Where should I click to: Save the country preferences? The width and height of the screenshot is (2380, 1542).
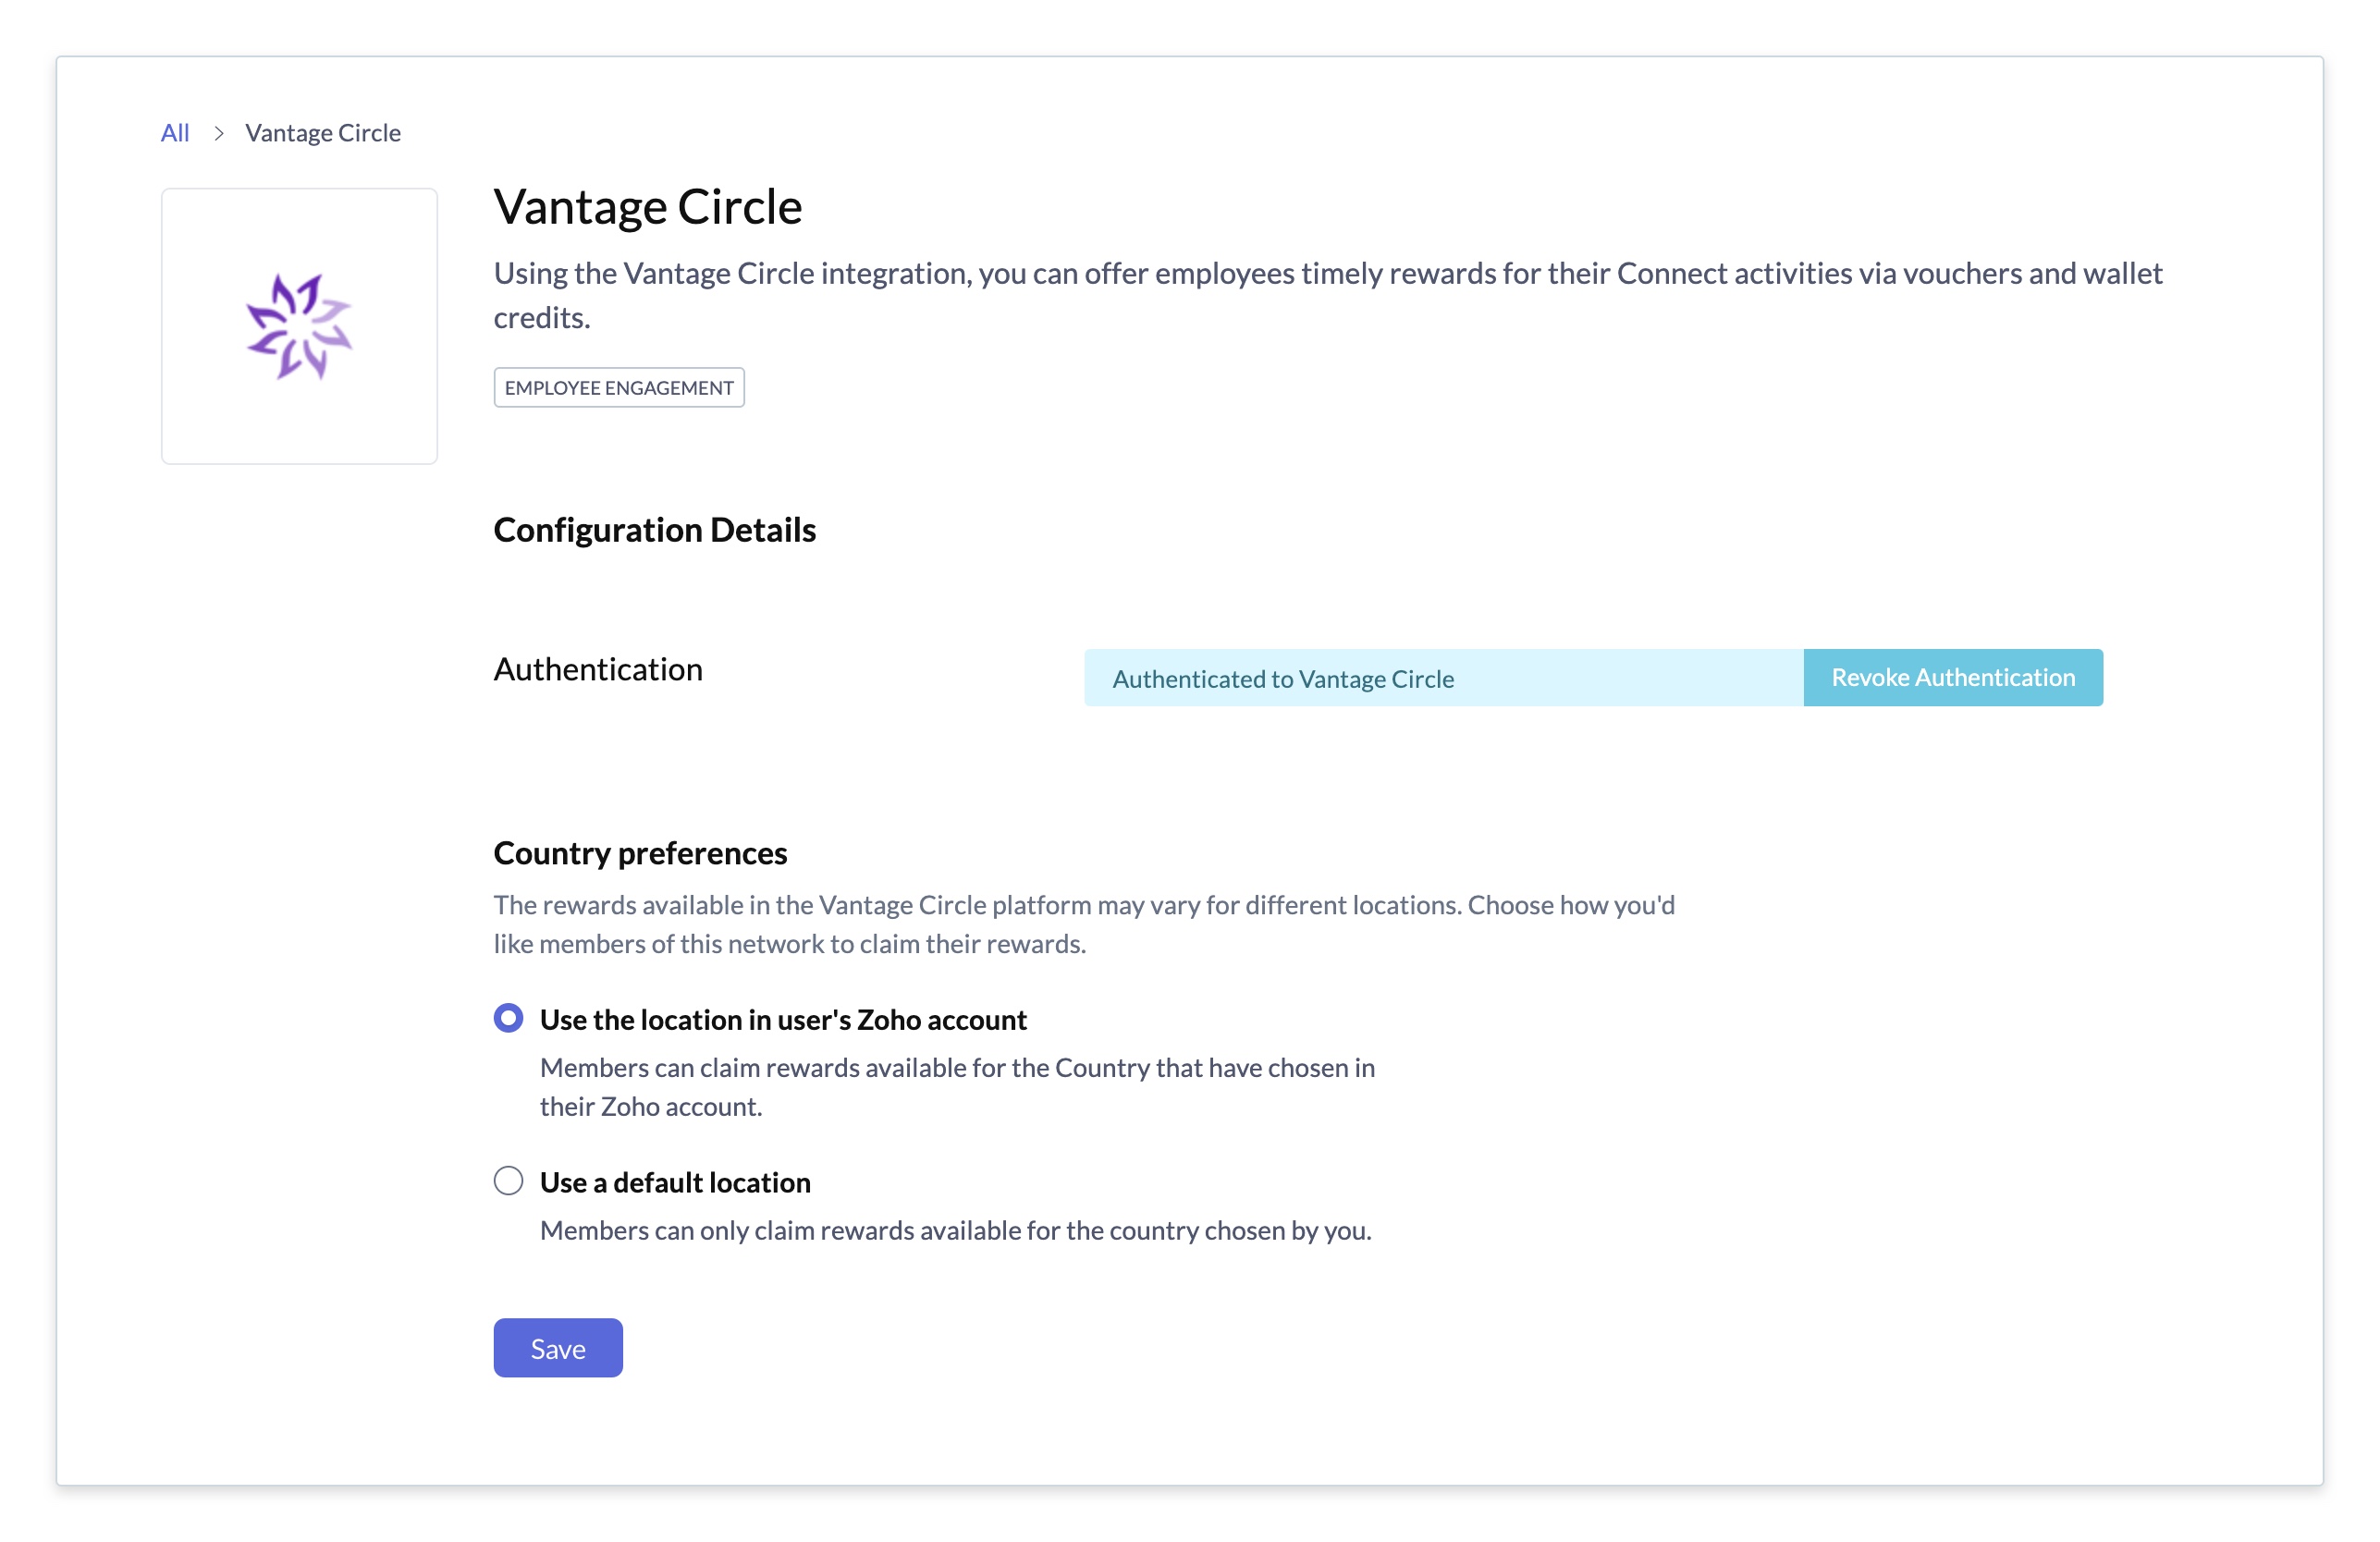(x=557, y=1348)
